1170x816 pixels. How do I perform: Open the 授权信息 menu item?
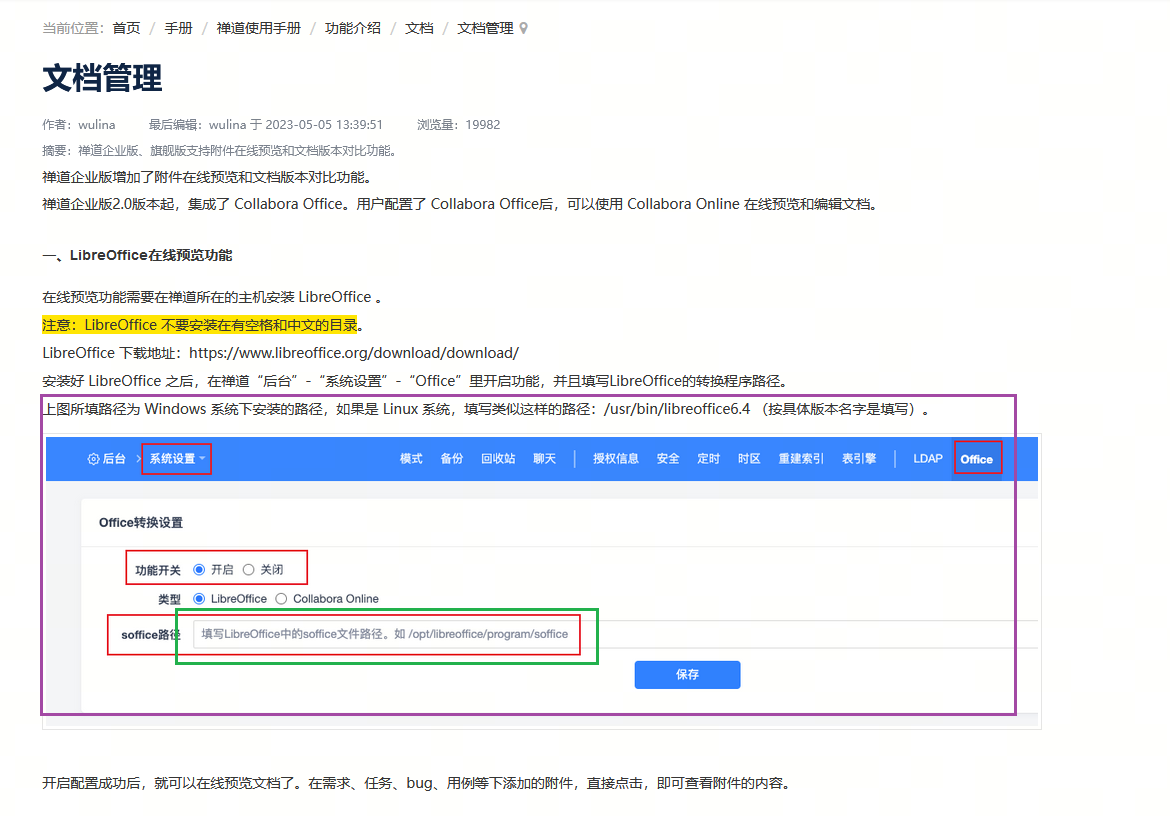click(x=616, y=459)
